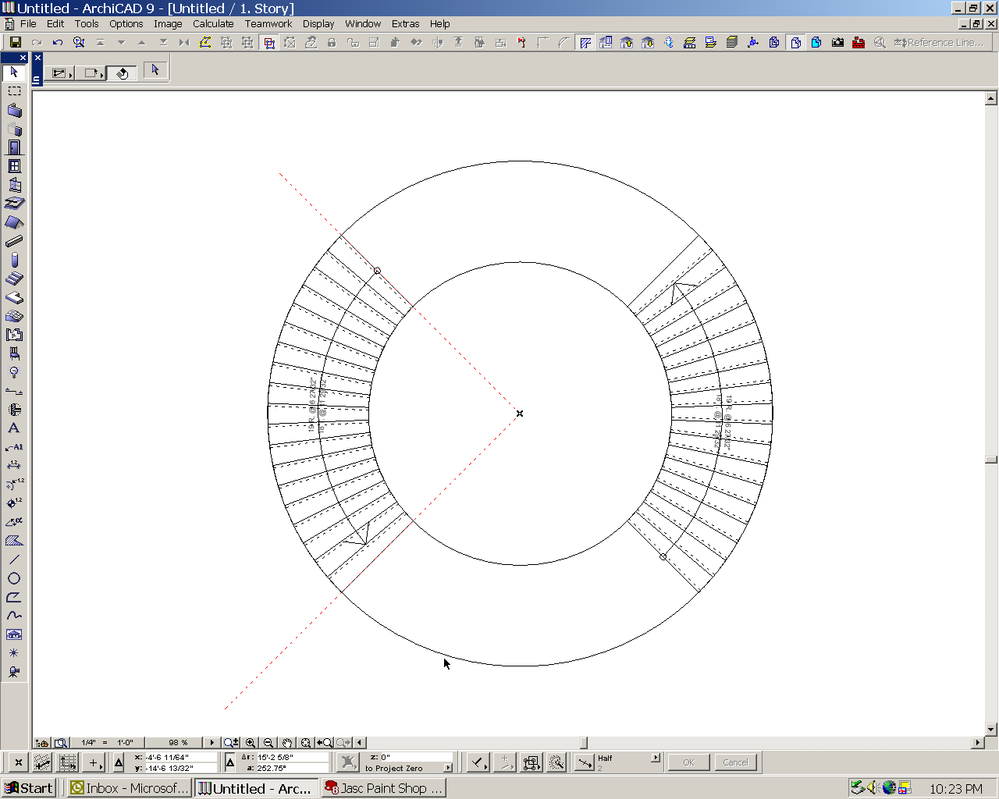999x799 pixels.
Task: Toggle gravity to Project Zero control
Action: (x=348, y=762)
